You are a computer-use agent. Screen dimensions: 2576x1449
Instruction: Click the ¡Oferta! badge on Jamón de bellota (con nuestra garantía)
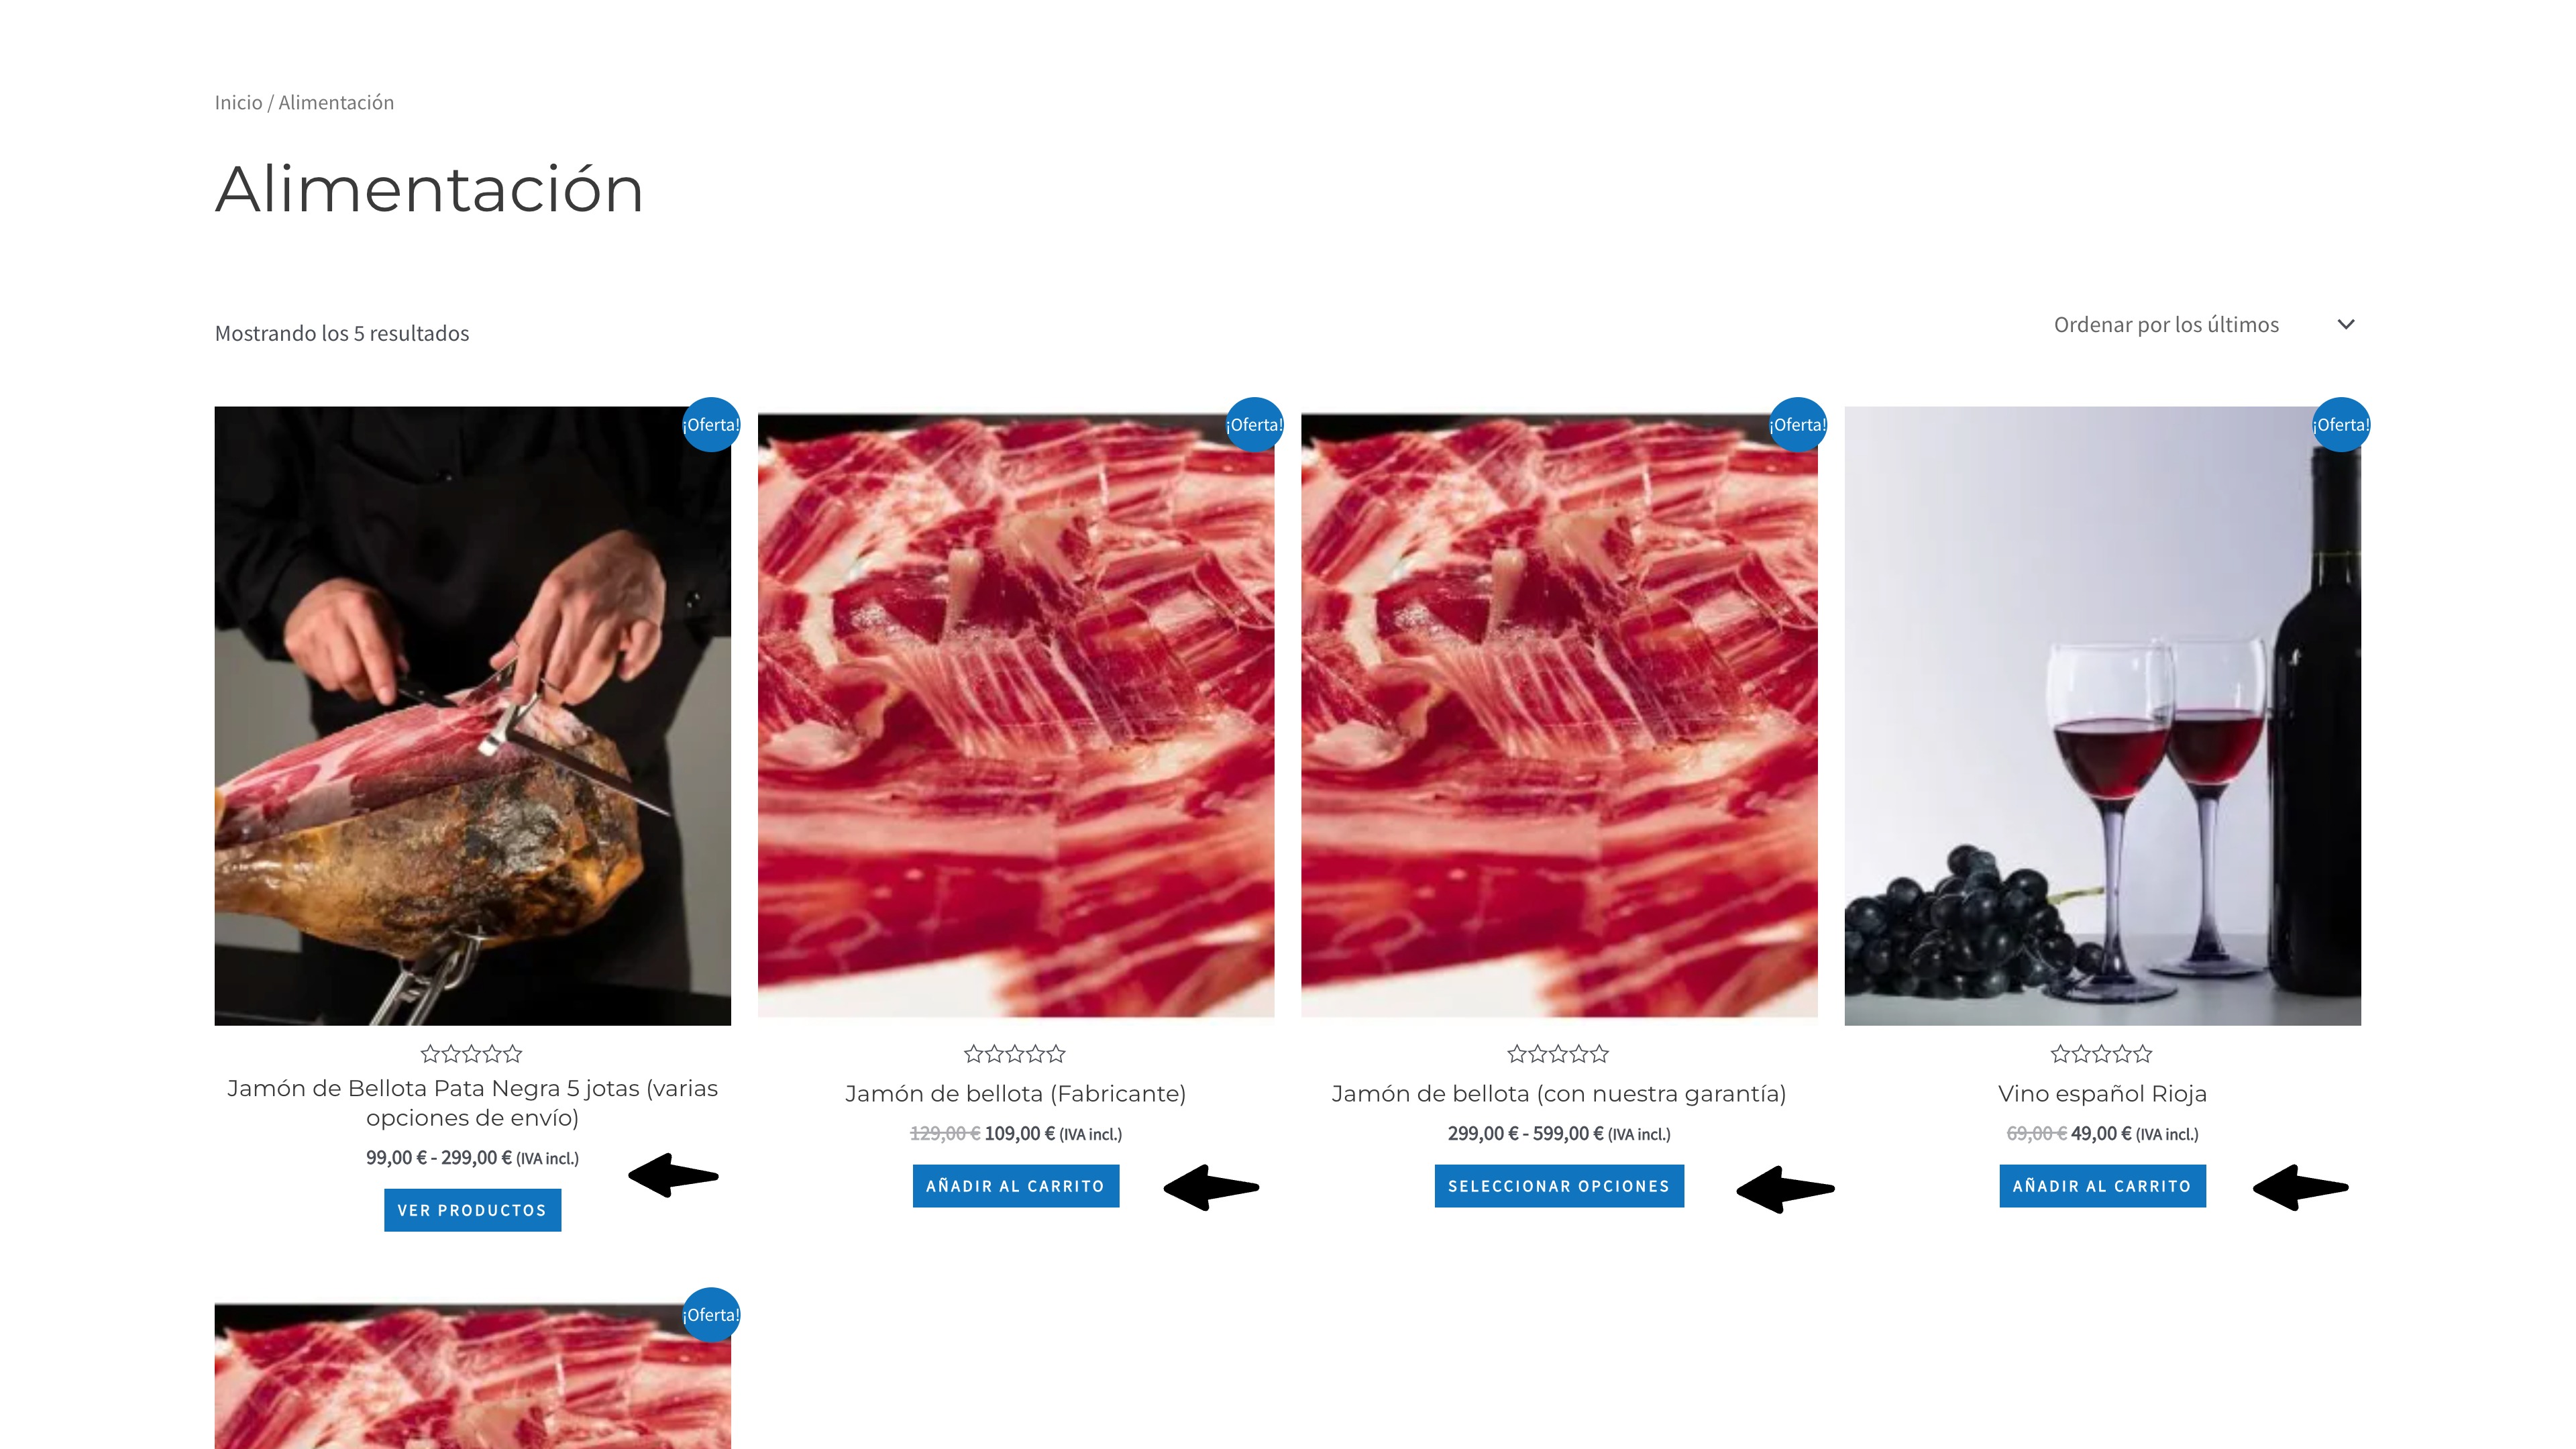(1797, 425)
